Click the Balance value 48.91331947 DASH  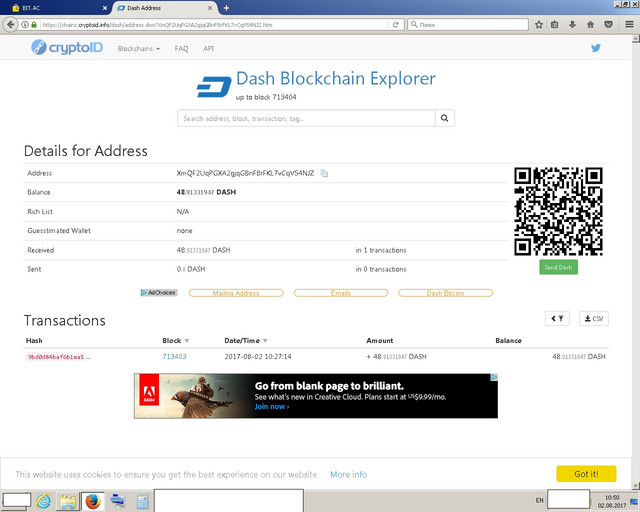(206, 192)
